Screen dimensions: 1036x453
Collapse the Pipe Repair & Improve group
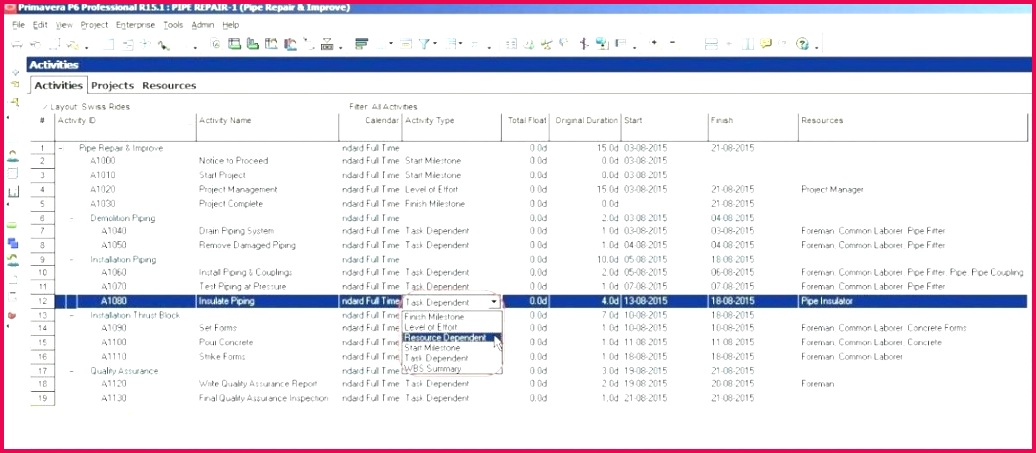click(x=60, y=147)
